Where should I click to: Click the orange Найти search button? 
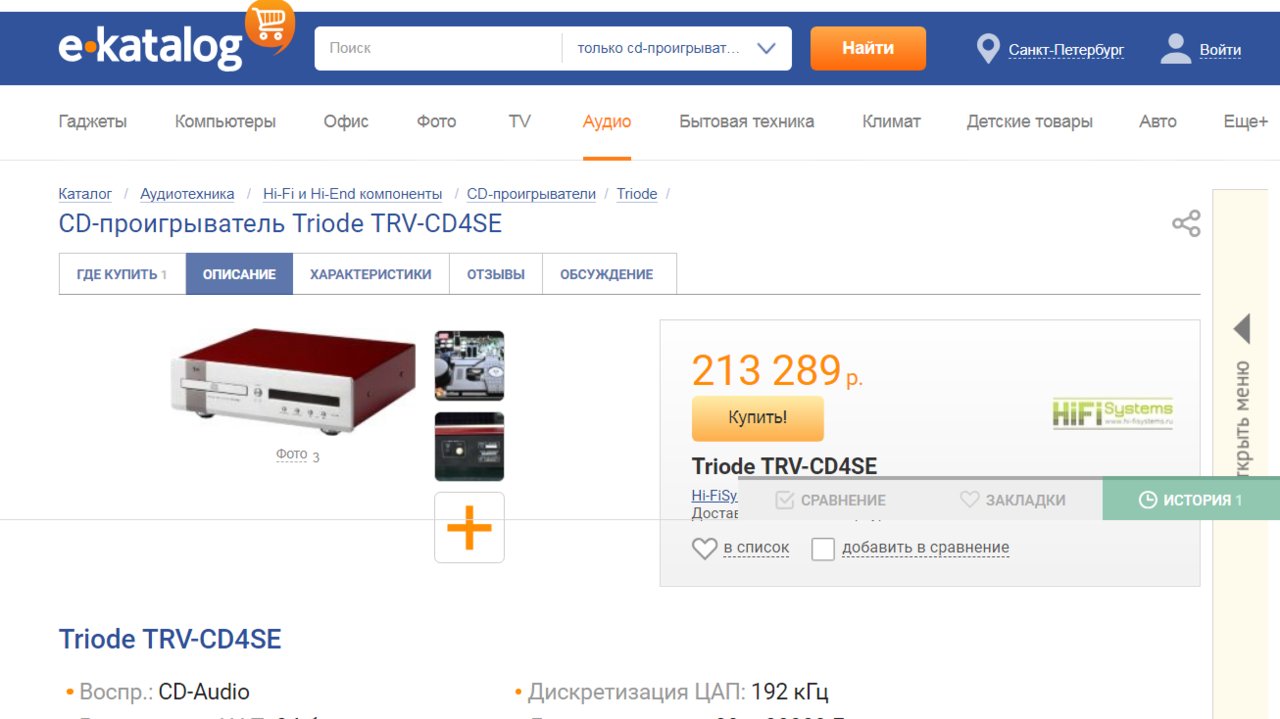pyautogui.click(x=868, y=48)
